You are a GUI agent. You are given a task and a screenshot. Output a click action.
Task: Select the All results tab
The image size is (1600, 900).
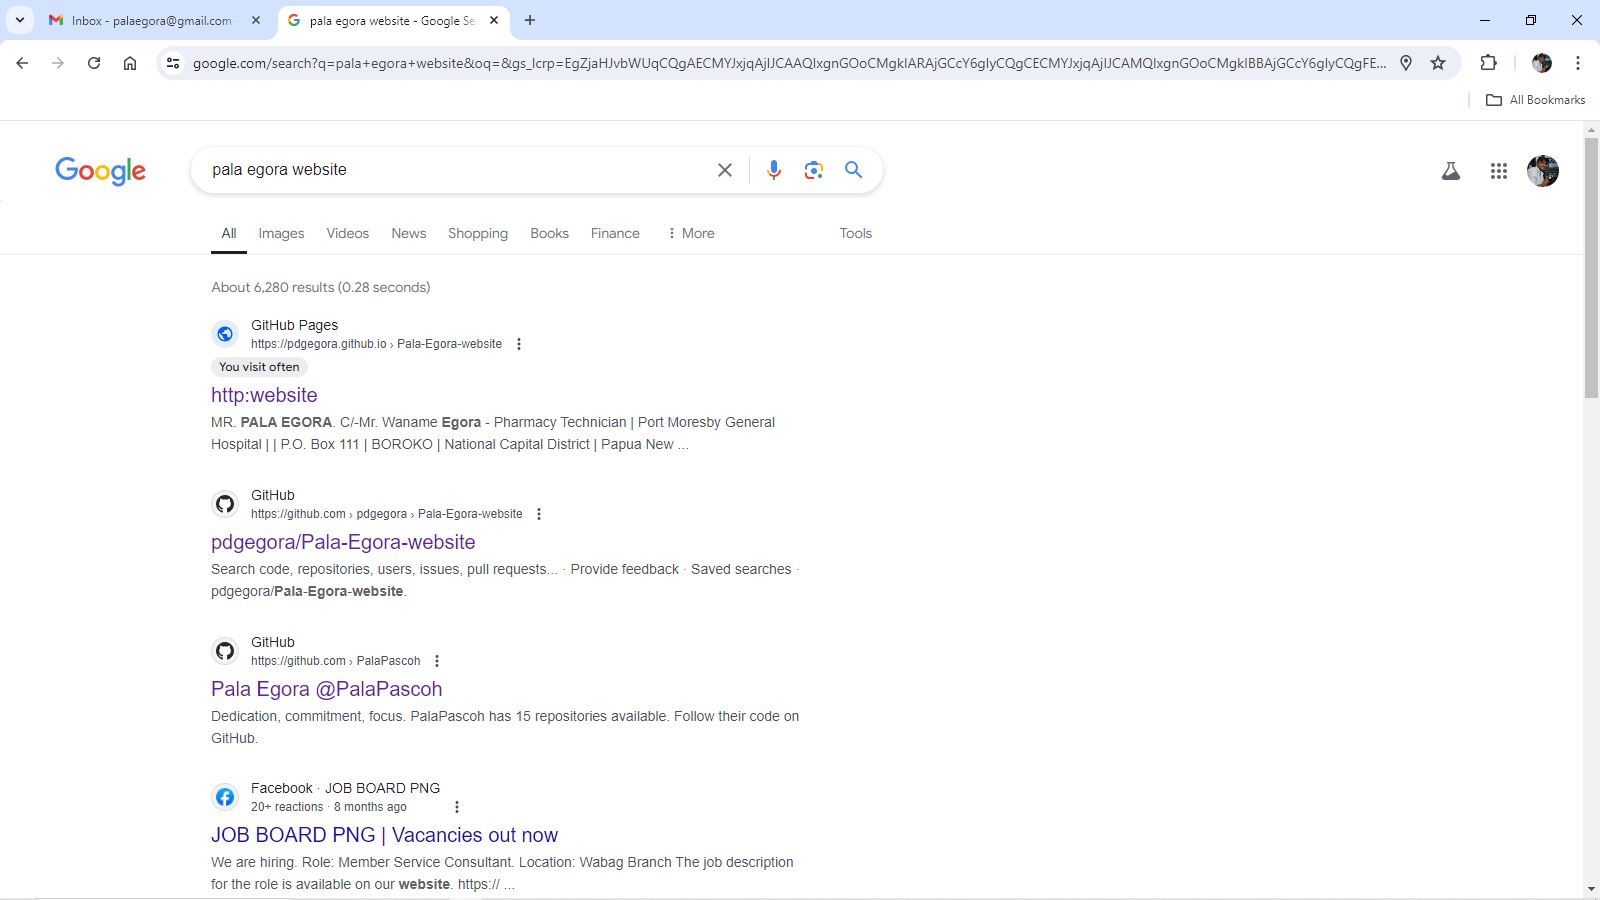(x=229, y=233)
